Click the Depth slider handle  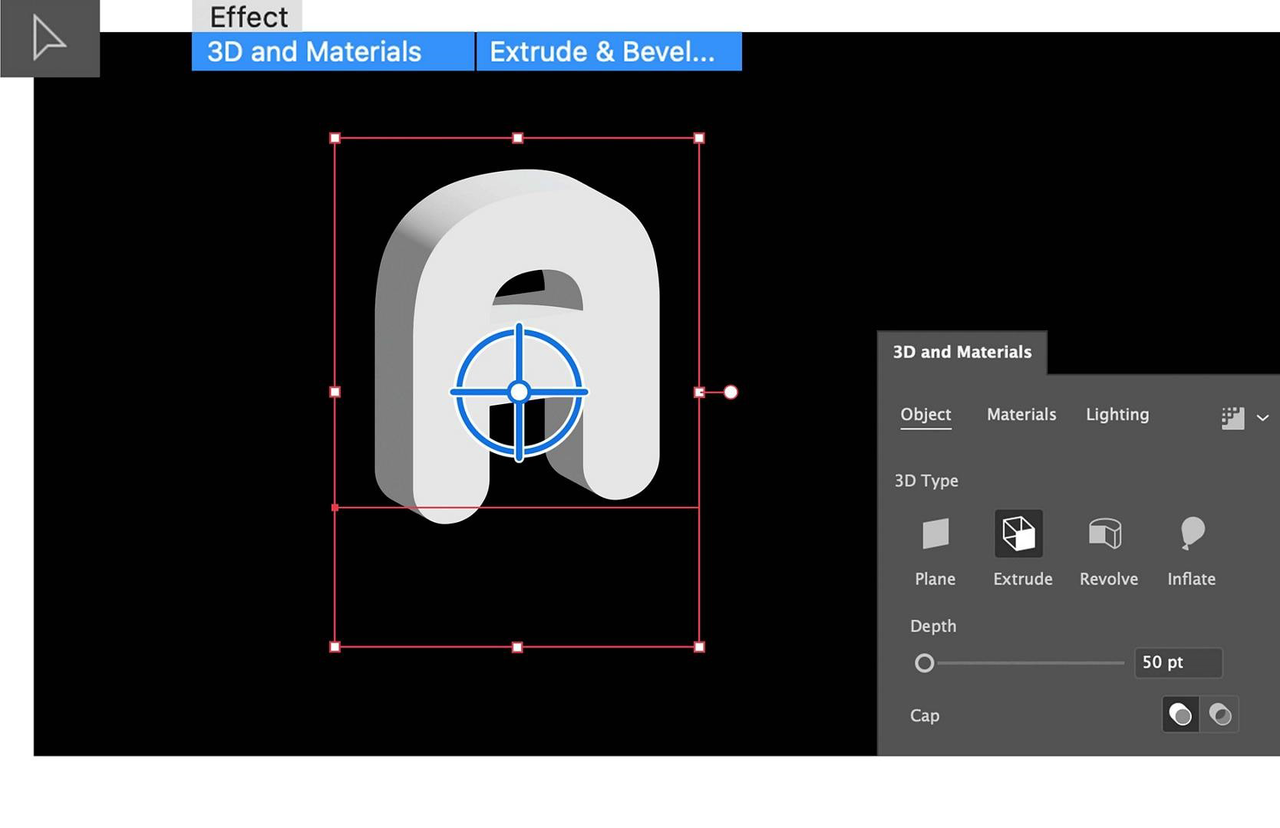pyautogui.click(x=924, y=663)
